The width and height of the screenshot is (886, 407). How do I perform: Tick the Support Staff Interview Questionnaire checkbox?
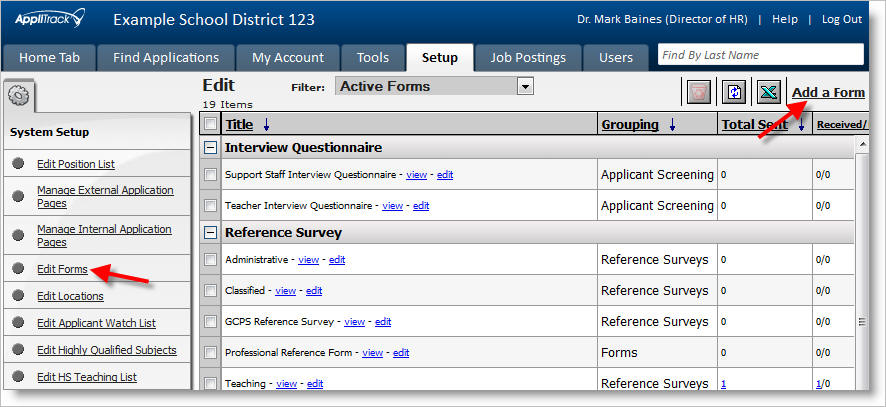[x=210, y=175]
